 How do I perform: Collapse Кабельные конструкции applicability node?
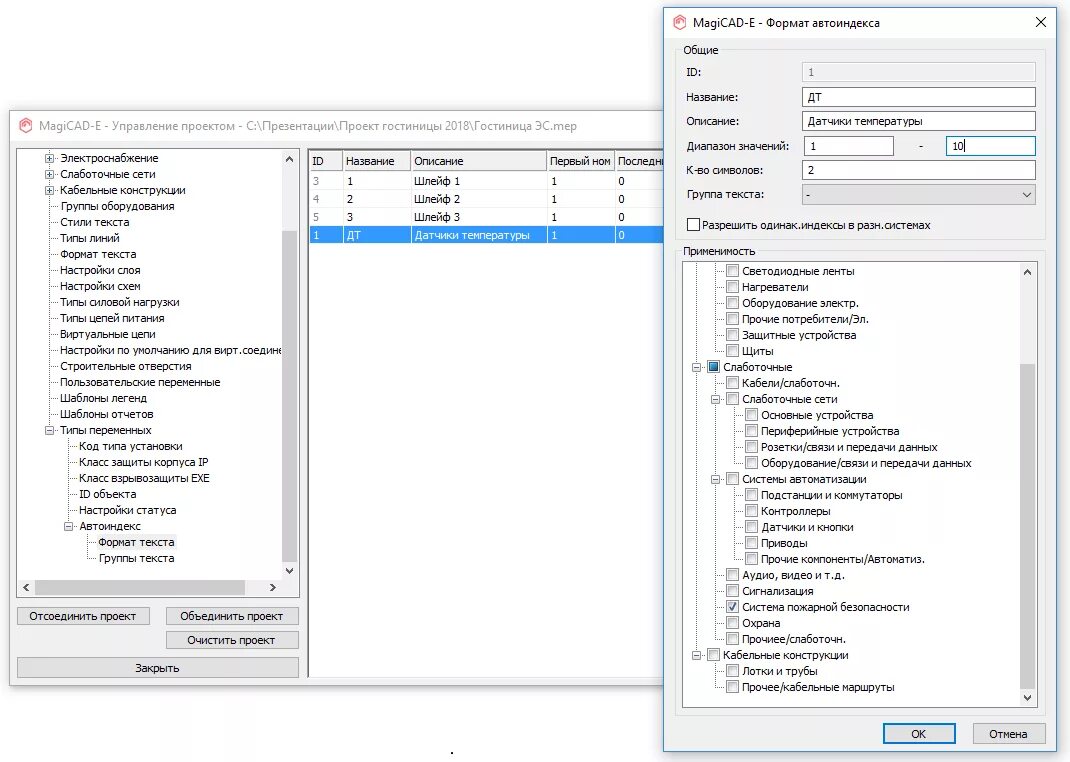click(x=697, y=656)
